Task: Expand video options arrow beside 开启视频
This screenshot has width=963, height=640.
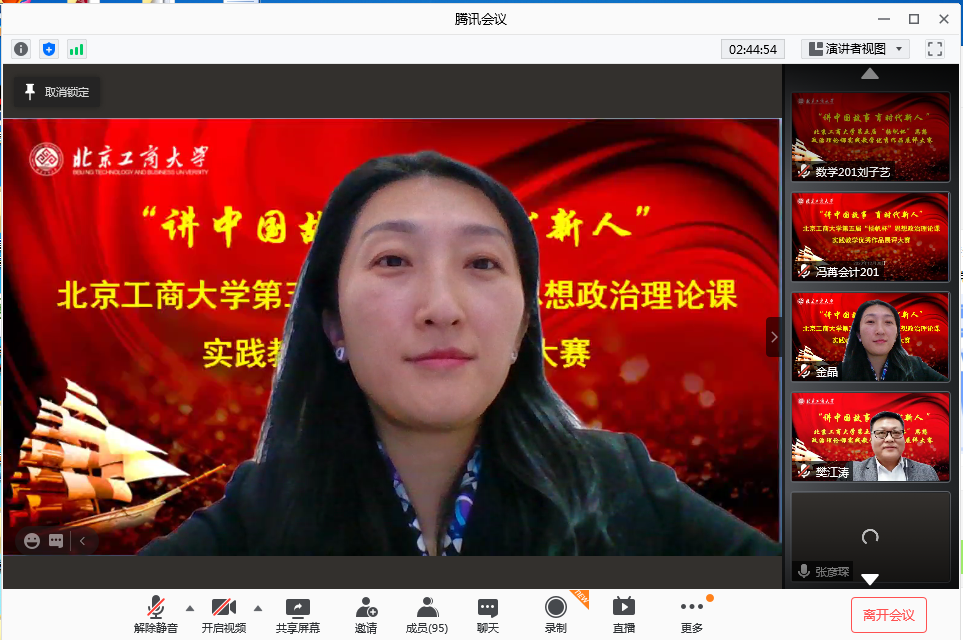Action: pyautogui.click(x=258, y=607)
